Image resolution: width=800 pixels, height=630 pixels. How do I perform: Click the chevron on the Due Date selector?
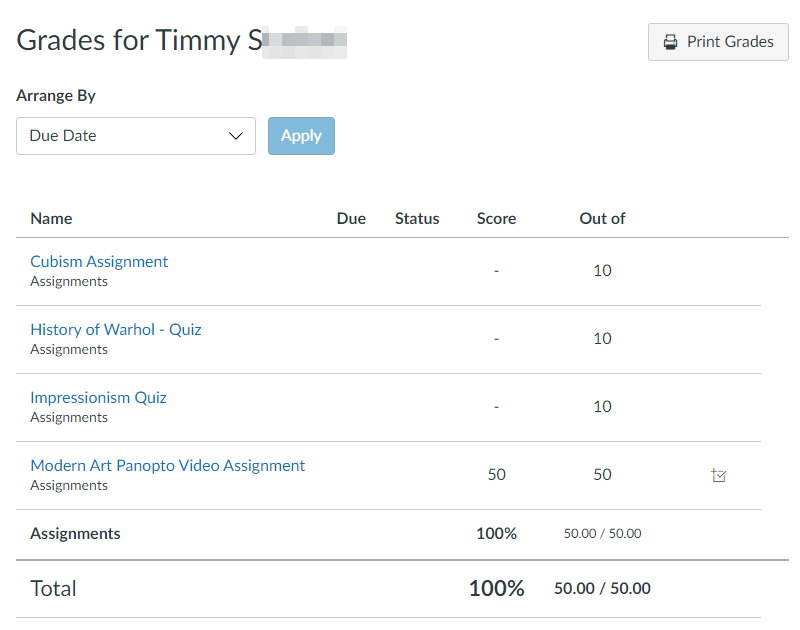click(236, 136)
